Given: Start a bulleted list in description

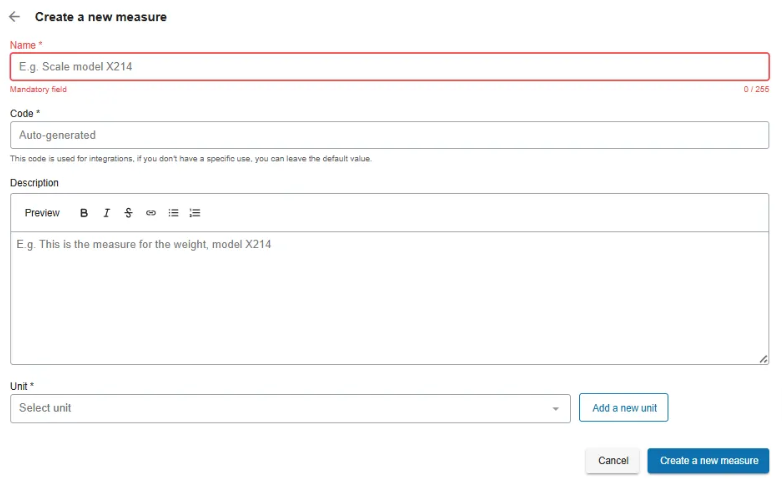Looking at the screenshot, I should pyautogui.click(x=173, y=213).
